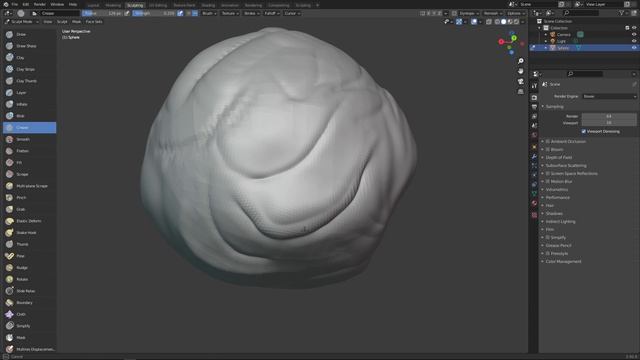
Task: Select the Crease brush tool
Action: coord(29,128)
